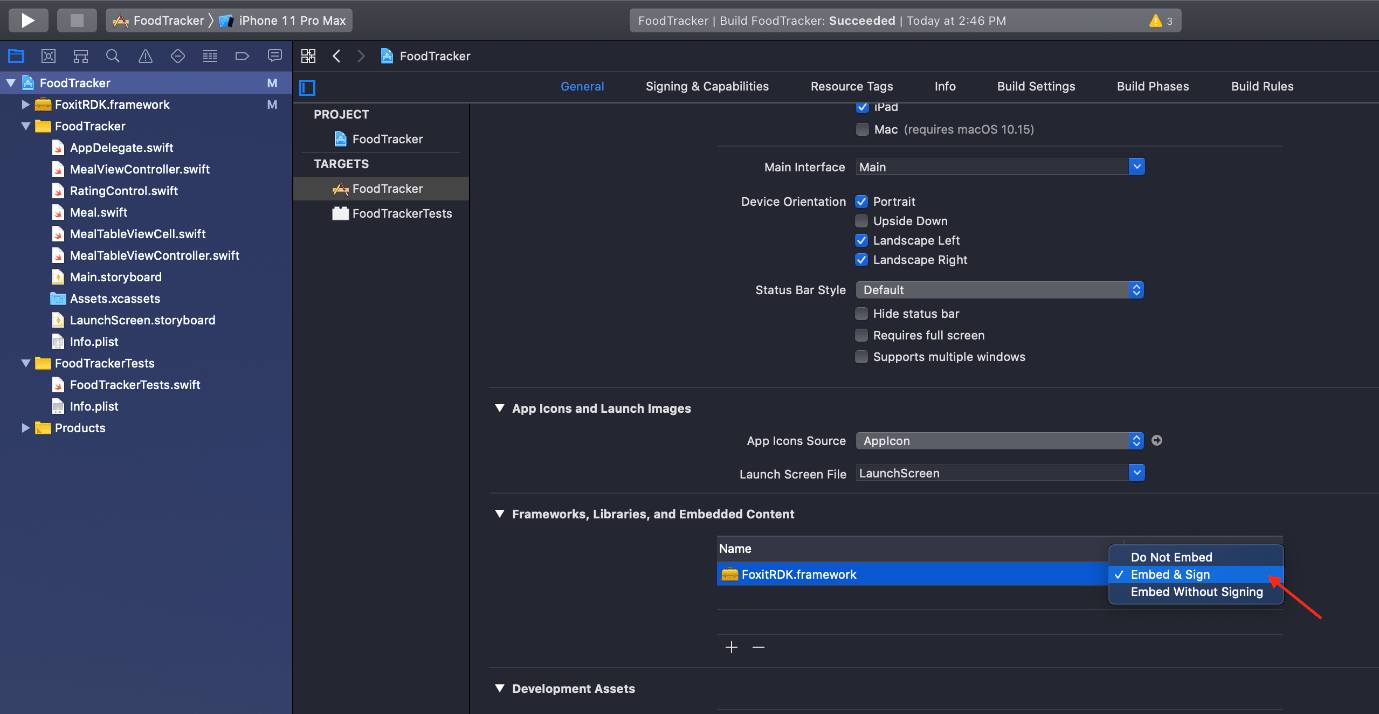Switch to the Signing & Capabilities tab
Image resolution: width=1379 pixels, height=714 pixels.
point(707,87)
